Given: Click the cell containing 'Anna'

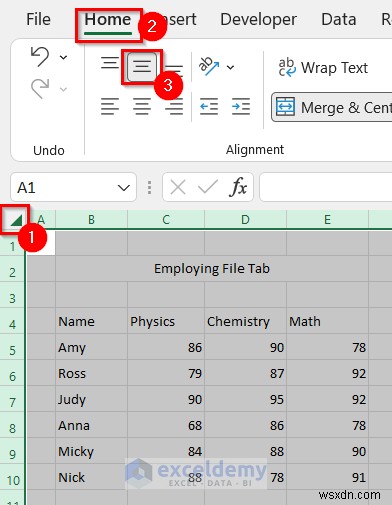Looking at the screenshot, I should click(91, 425).
